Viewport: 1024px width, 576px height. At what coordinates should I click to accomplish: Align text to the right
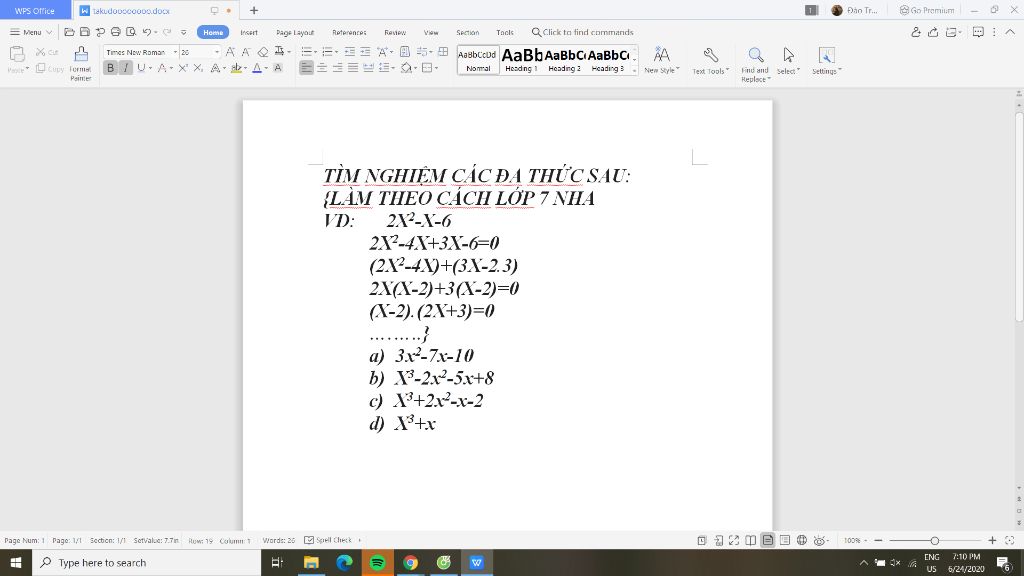click(337, 68)
